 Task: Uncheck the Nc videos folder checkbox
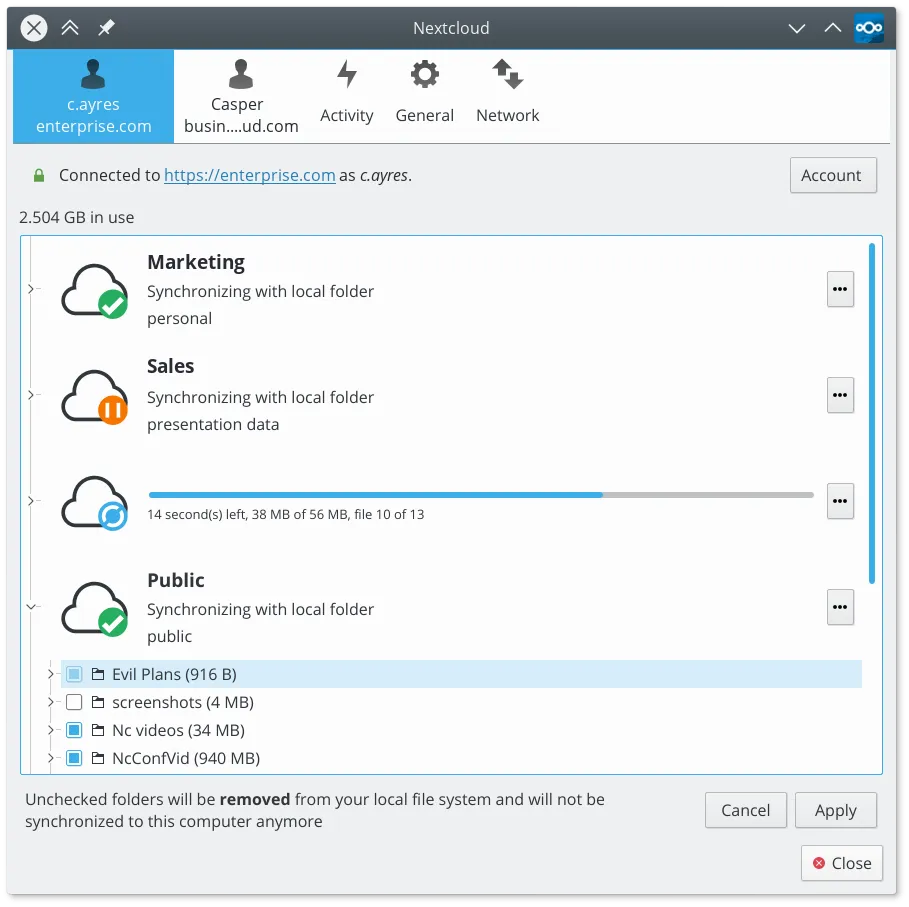[74, 730]
